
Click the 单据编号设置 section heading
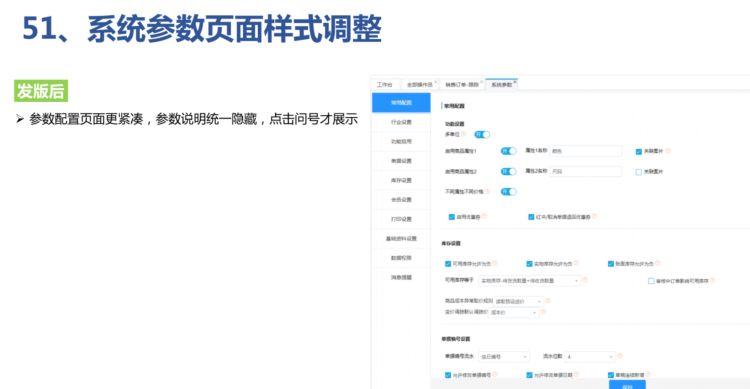[456, 339]
